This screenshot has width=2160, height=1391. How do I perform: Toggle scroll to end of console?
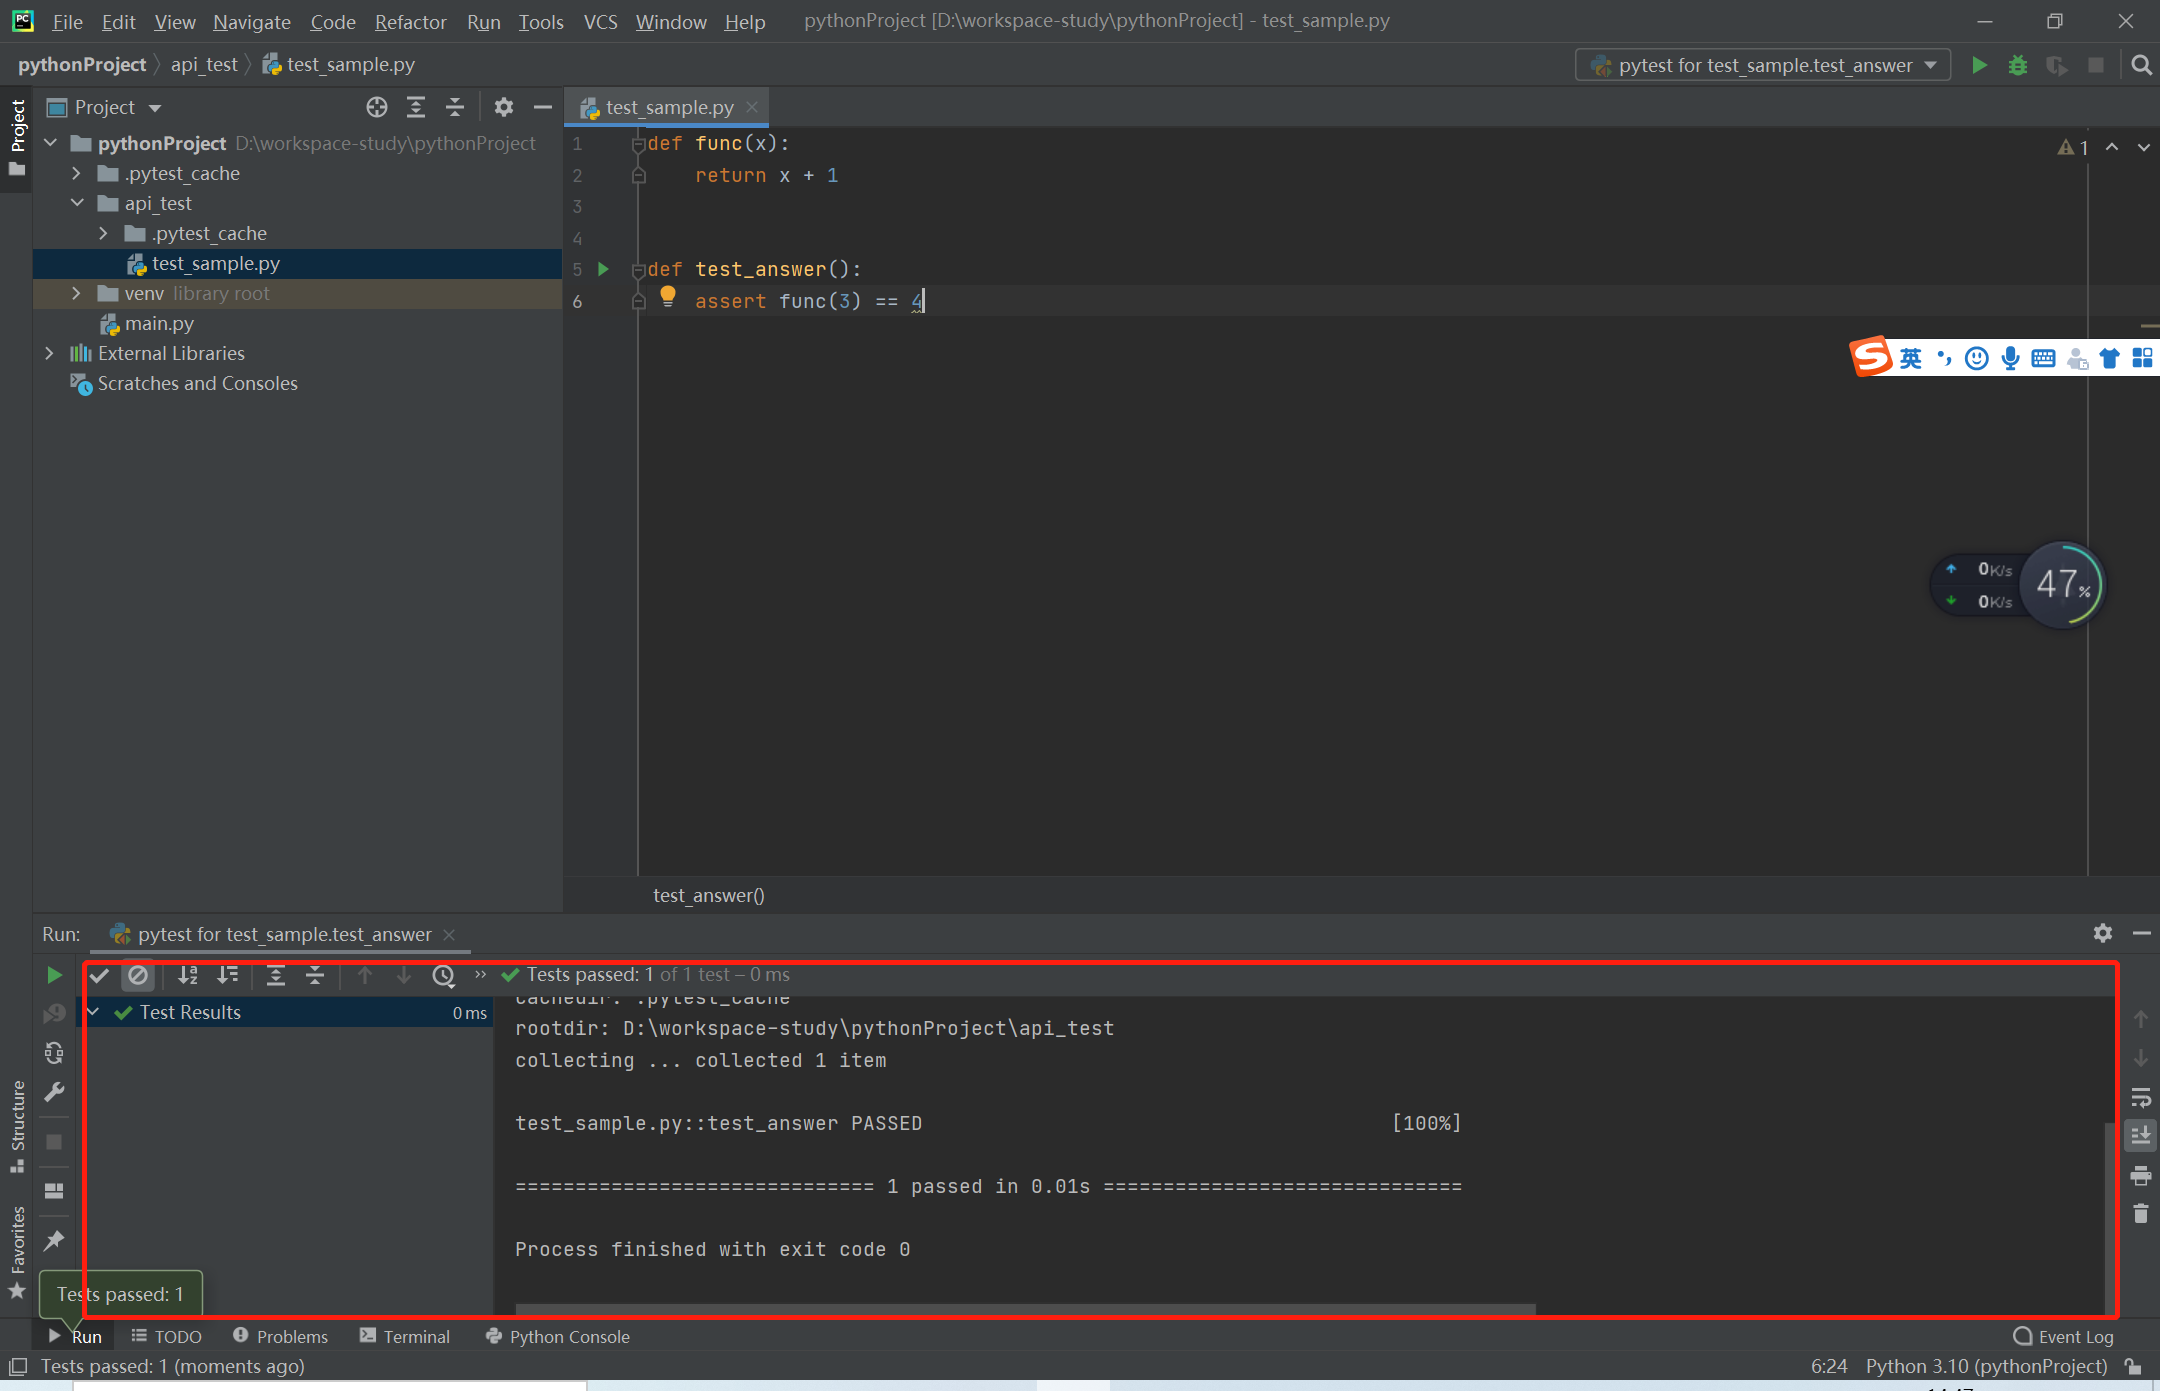pyautogui.click(x=2141, y=1135)
